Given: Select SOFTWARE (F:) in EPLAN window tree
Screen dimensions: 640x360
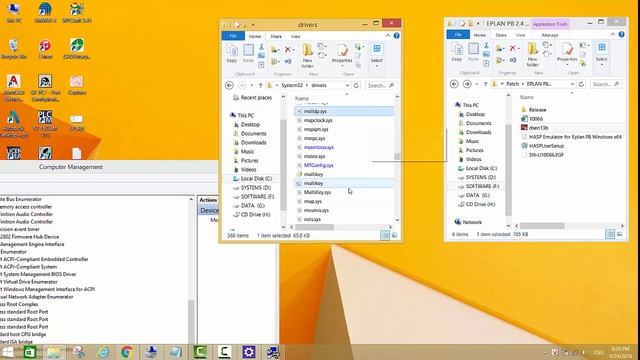Looking at the screenshot, I should tap(482, 186).
